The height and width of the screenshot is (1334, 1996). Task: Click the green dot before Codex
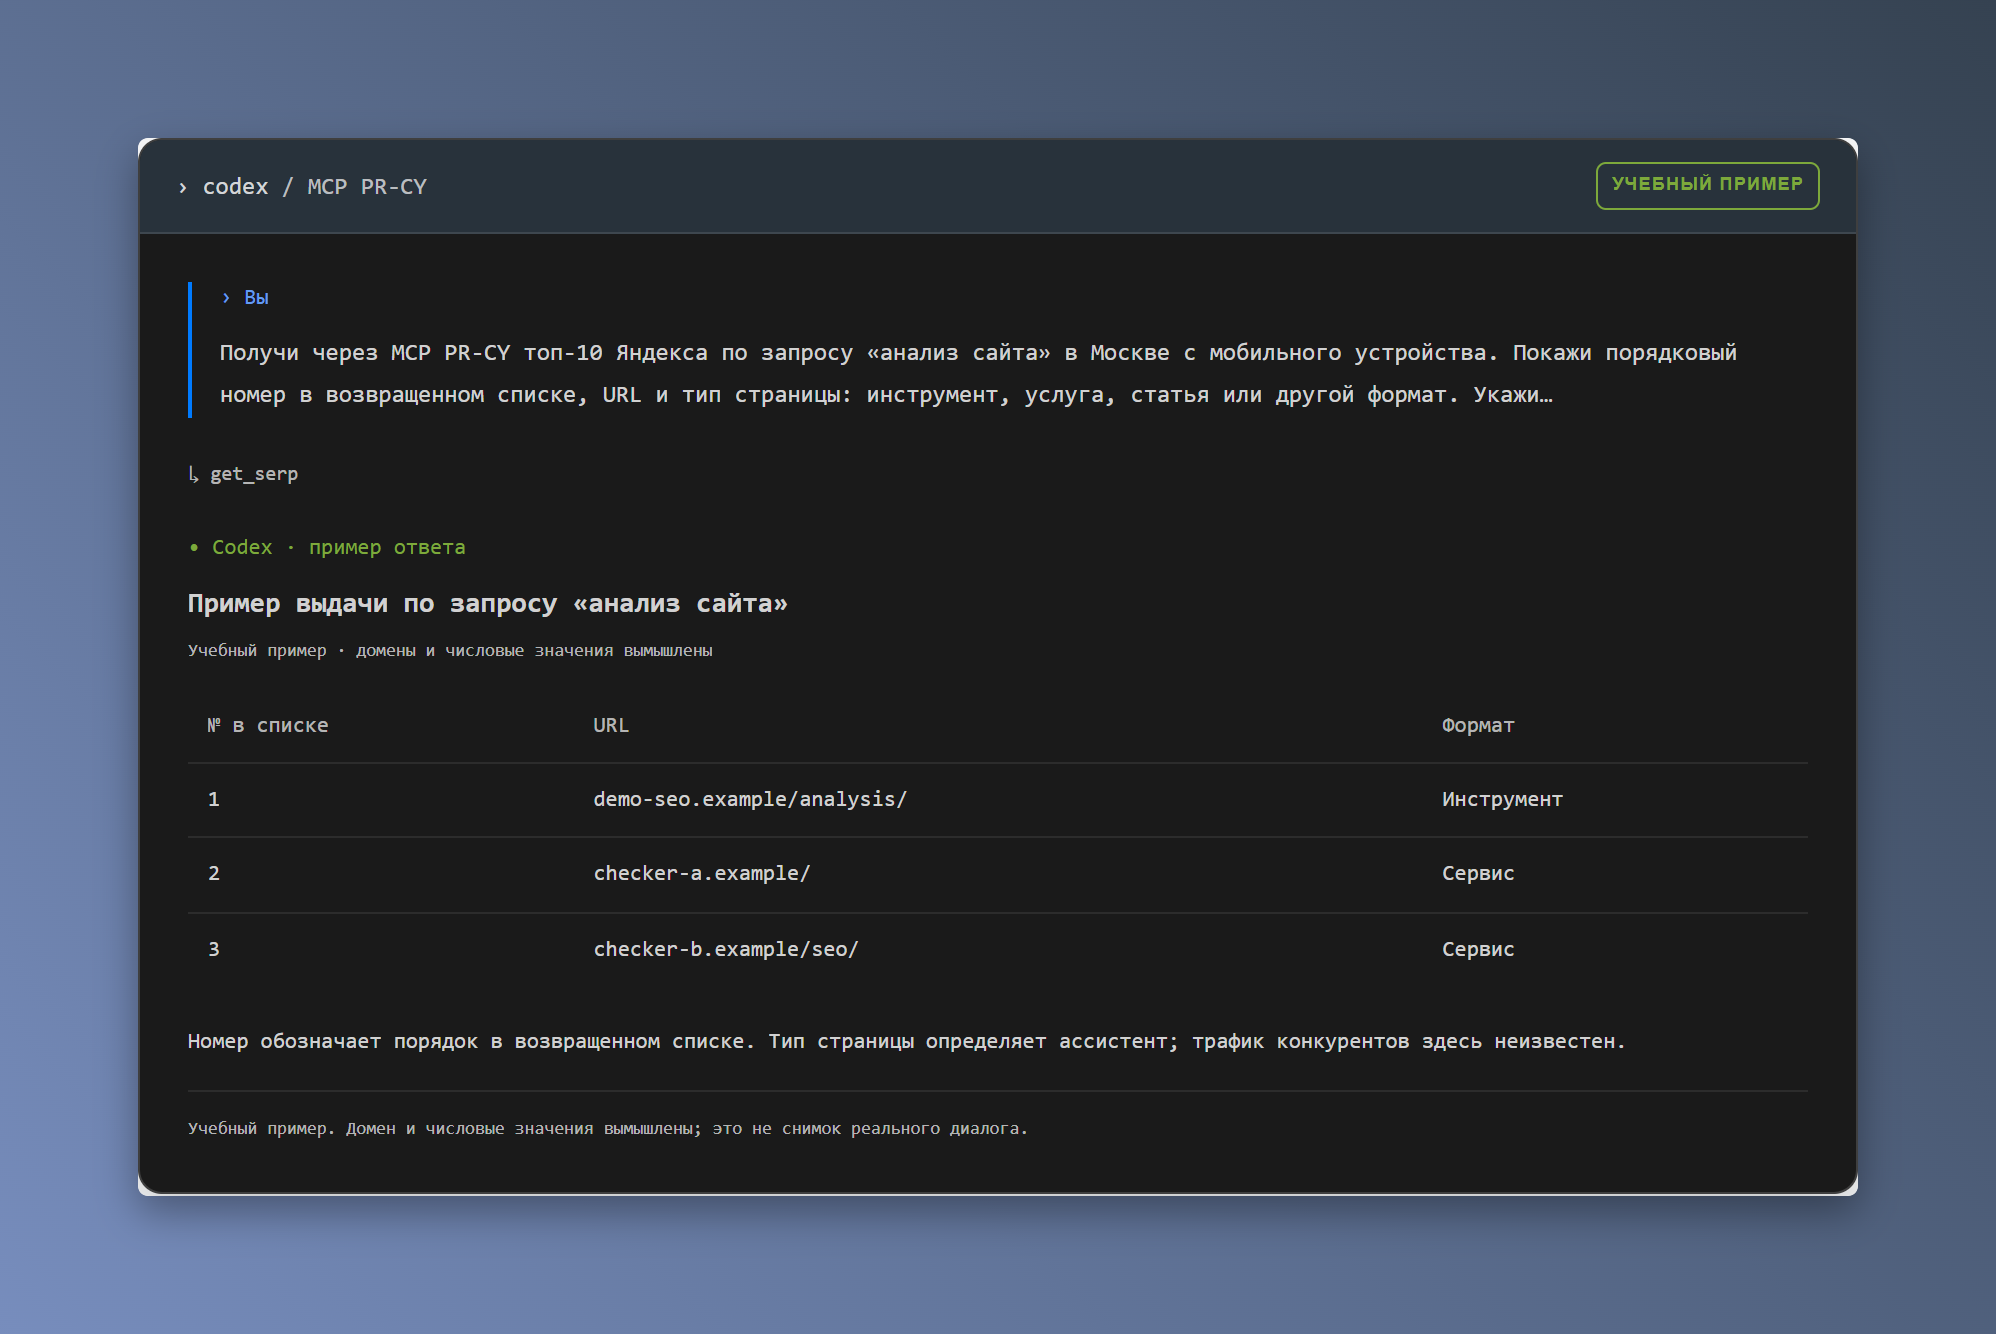click(x=194, y=548)
